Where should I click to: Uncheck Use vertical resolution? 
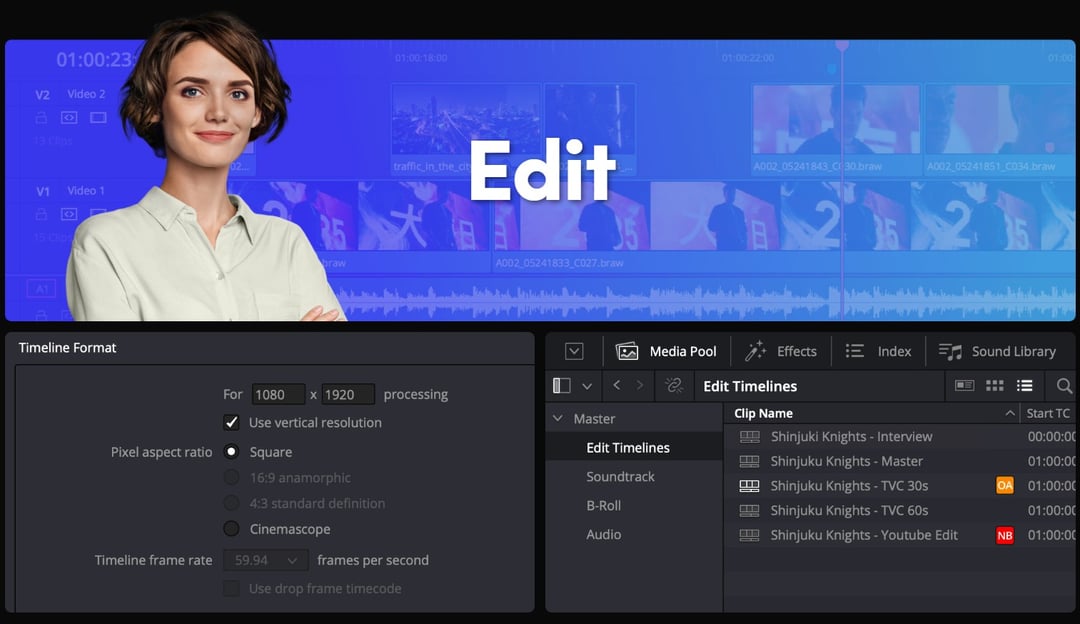[231, 423]
